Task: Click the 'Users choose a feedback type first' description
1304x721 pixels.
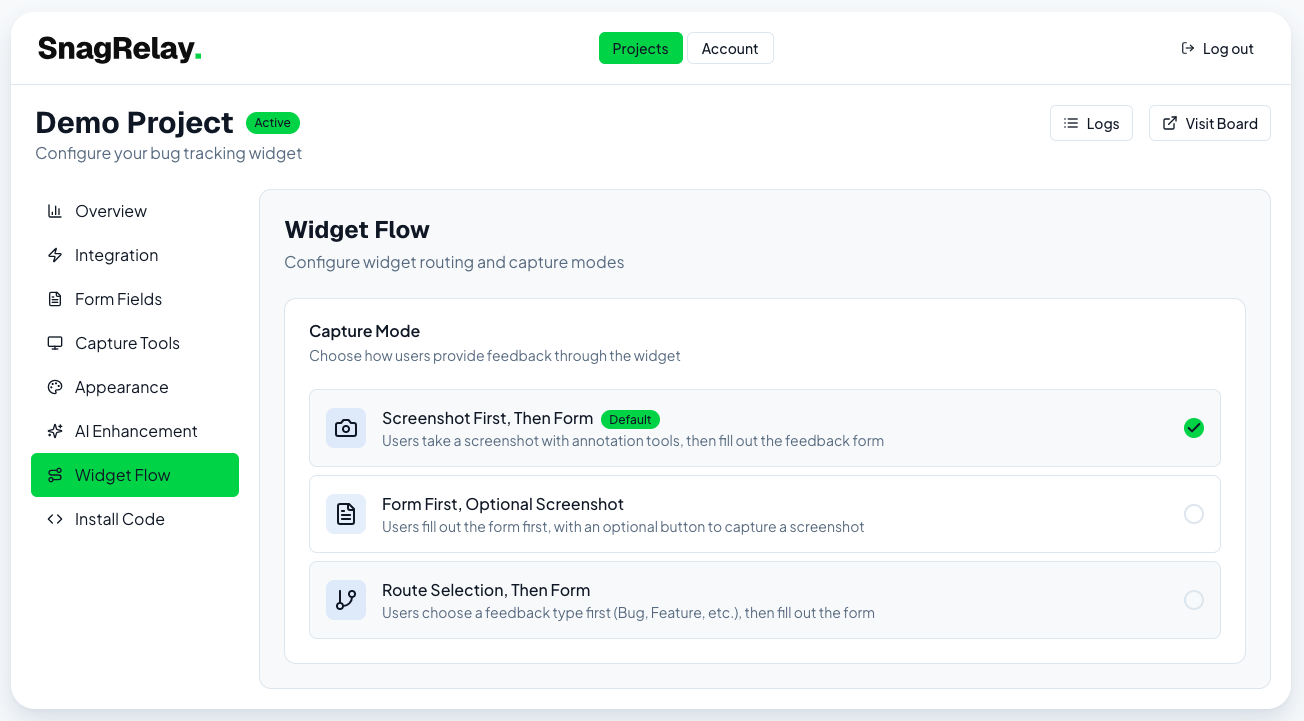Action: tap(628, 612)
